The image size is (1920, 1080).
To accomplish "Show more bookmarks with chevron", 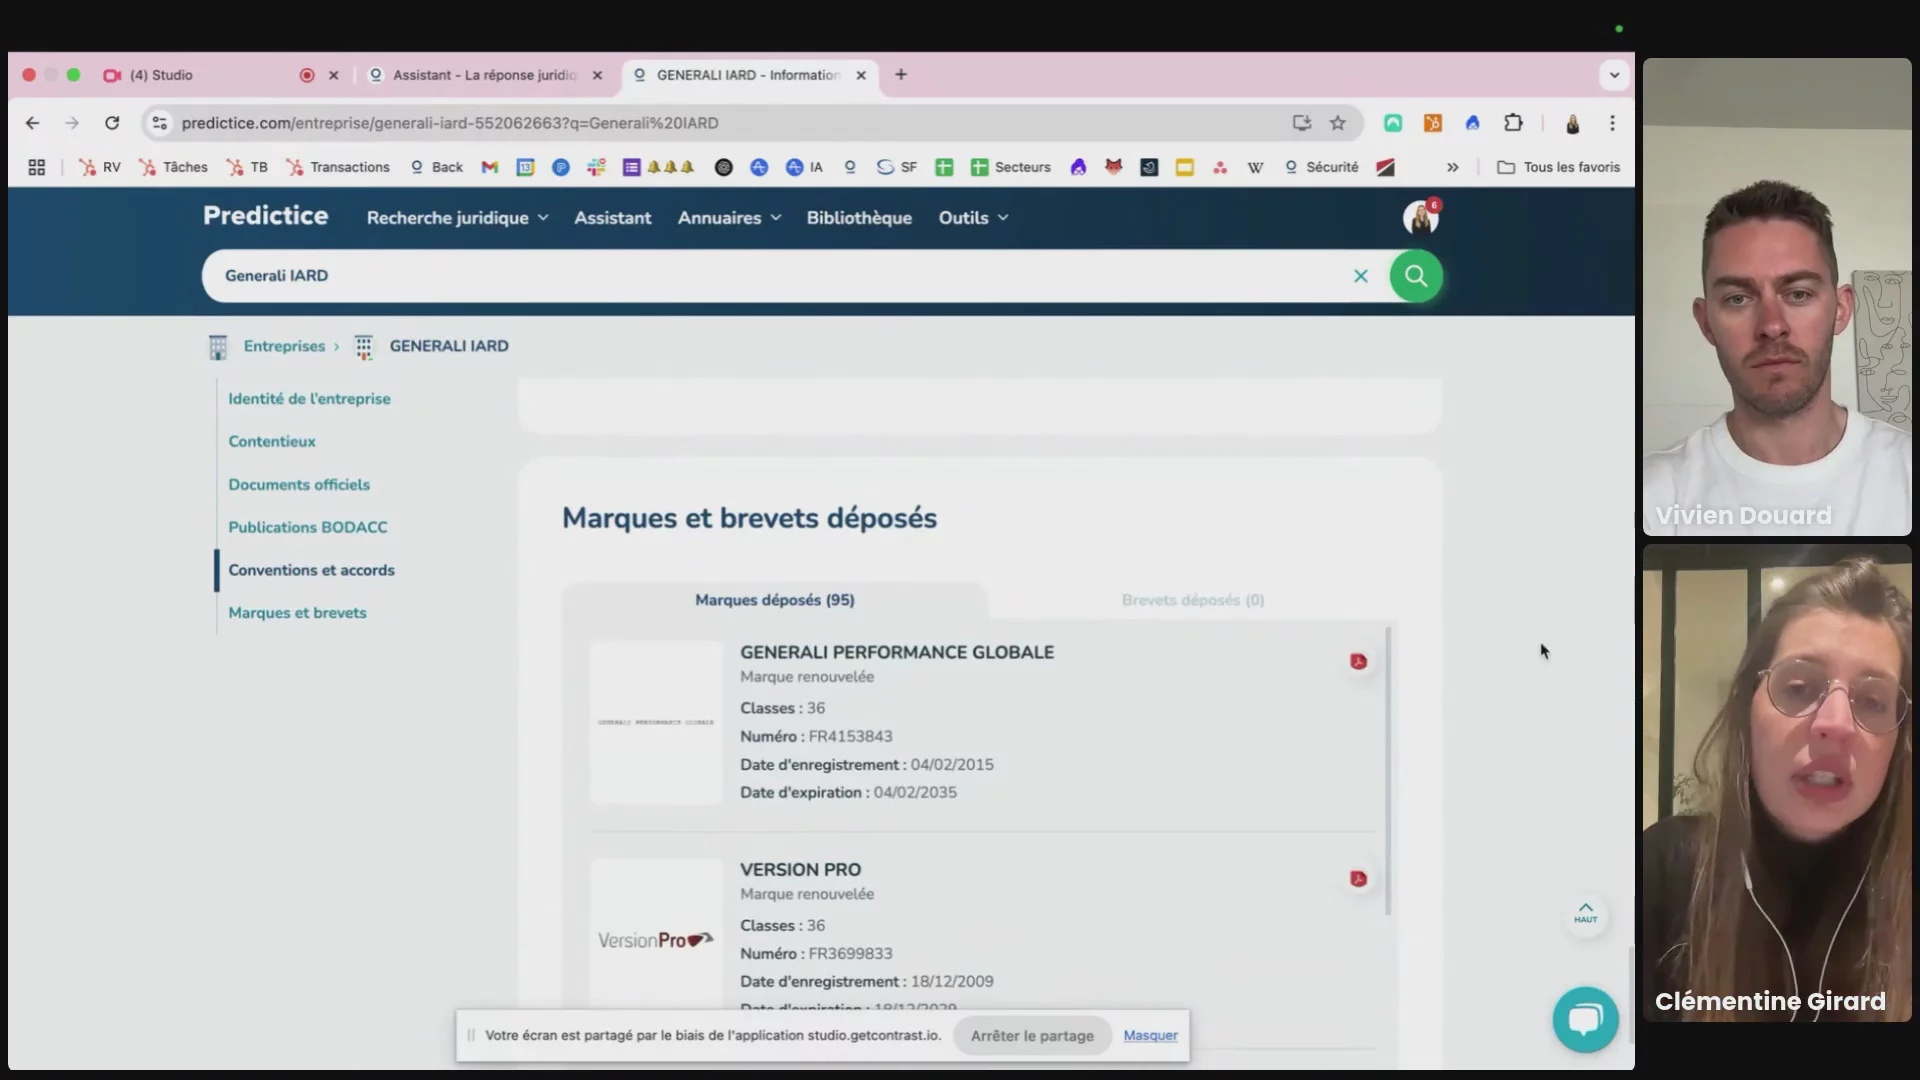I will coord(1452,167).
